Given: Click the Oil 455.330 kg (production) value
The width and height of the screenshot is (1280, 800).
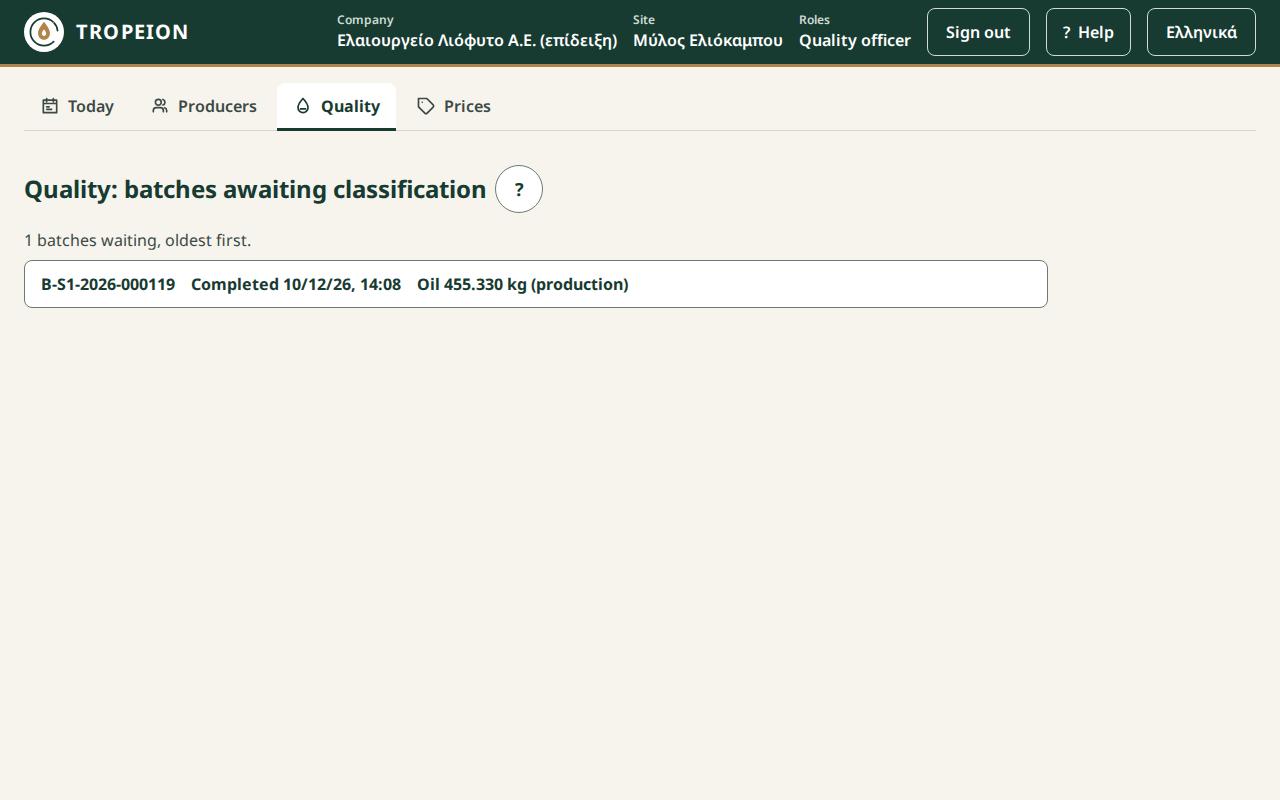Looking at the screenshot, I should coord(523,284).
